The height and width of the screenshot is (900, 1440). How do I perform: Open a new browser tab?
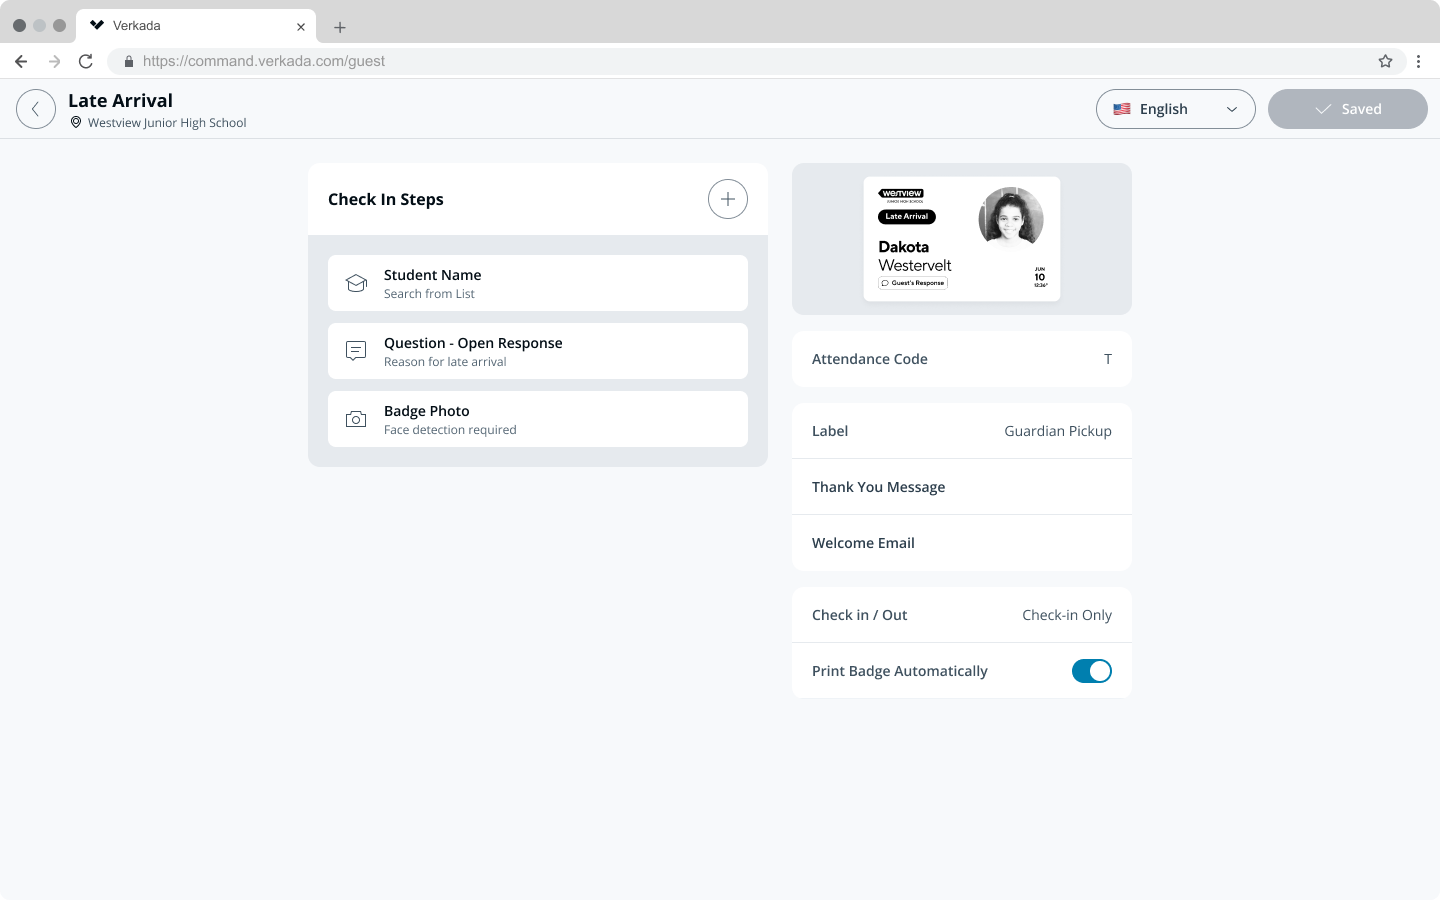pyautogui.click(x=340, y=27)
